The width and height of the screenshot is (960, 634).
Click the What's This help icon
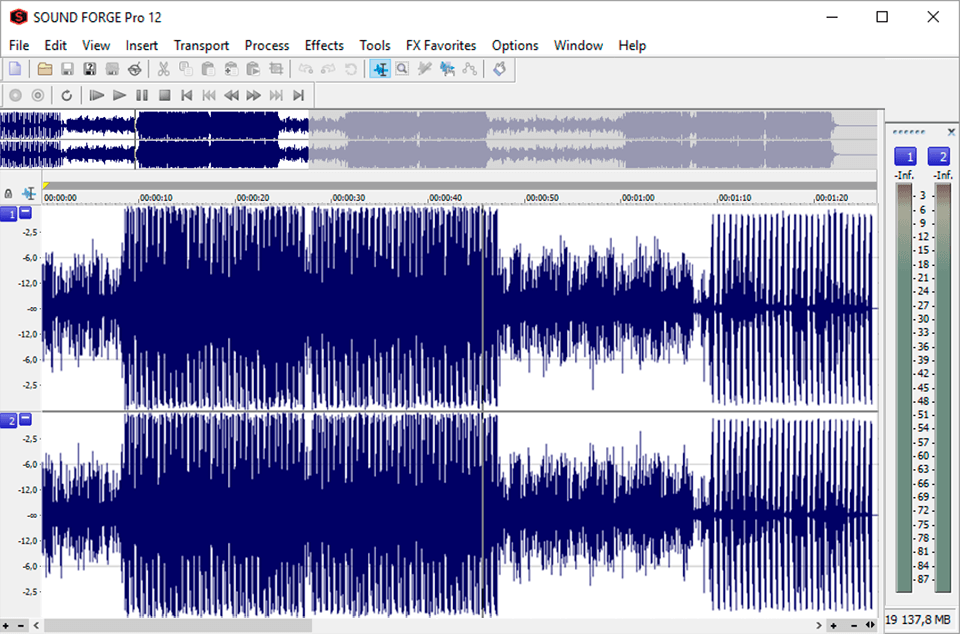499,68
